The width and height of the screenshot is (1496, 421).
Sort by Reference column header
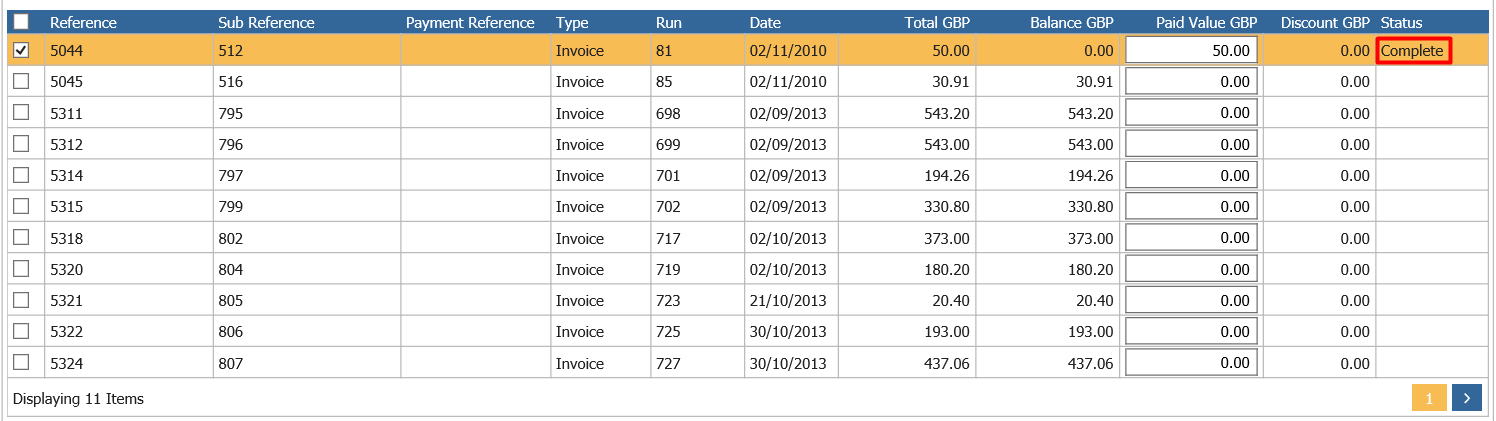tap(84, 22)
